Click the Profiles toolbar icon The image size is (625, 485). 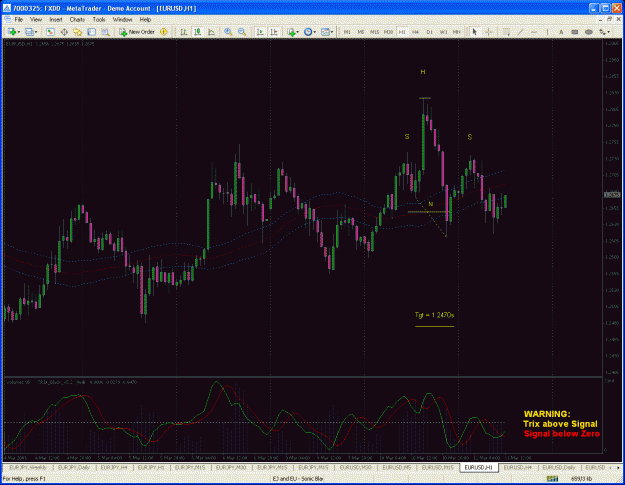pyautogui.click(x=29, y=32)
